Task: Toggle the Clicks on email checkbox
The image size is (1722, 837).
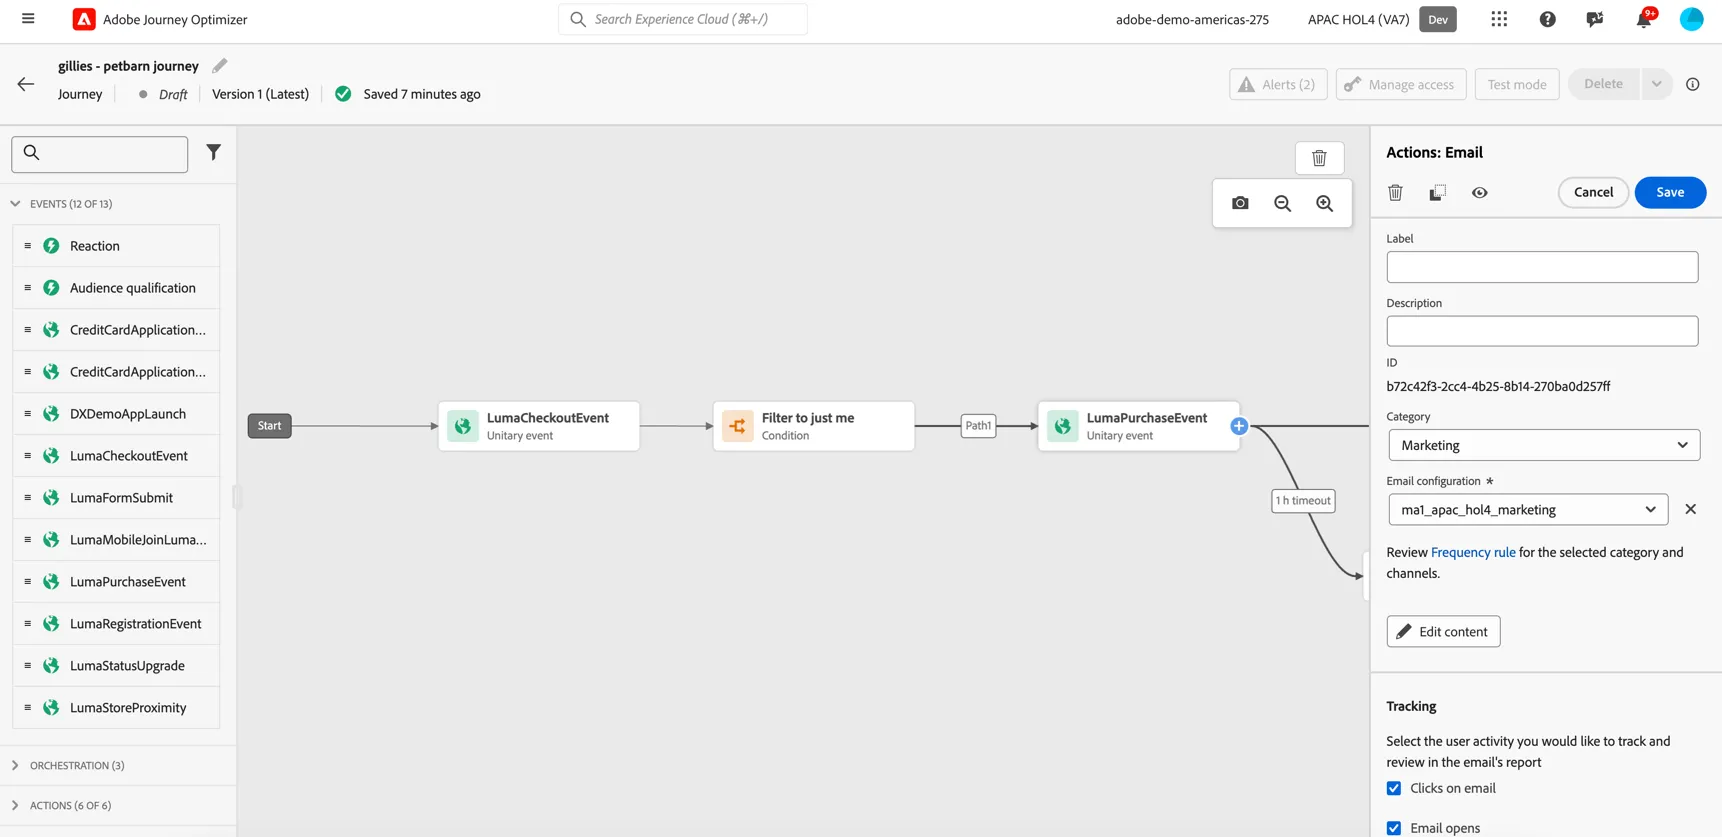Action: [1394, 788]
